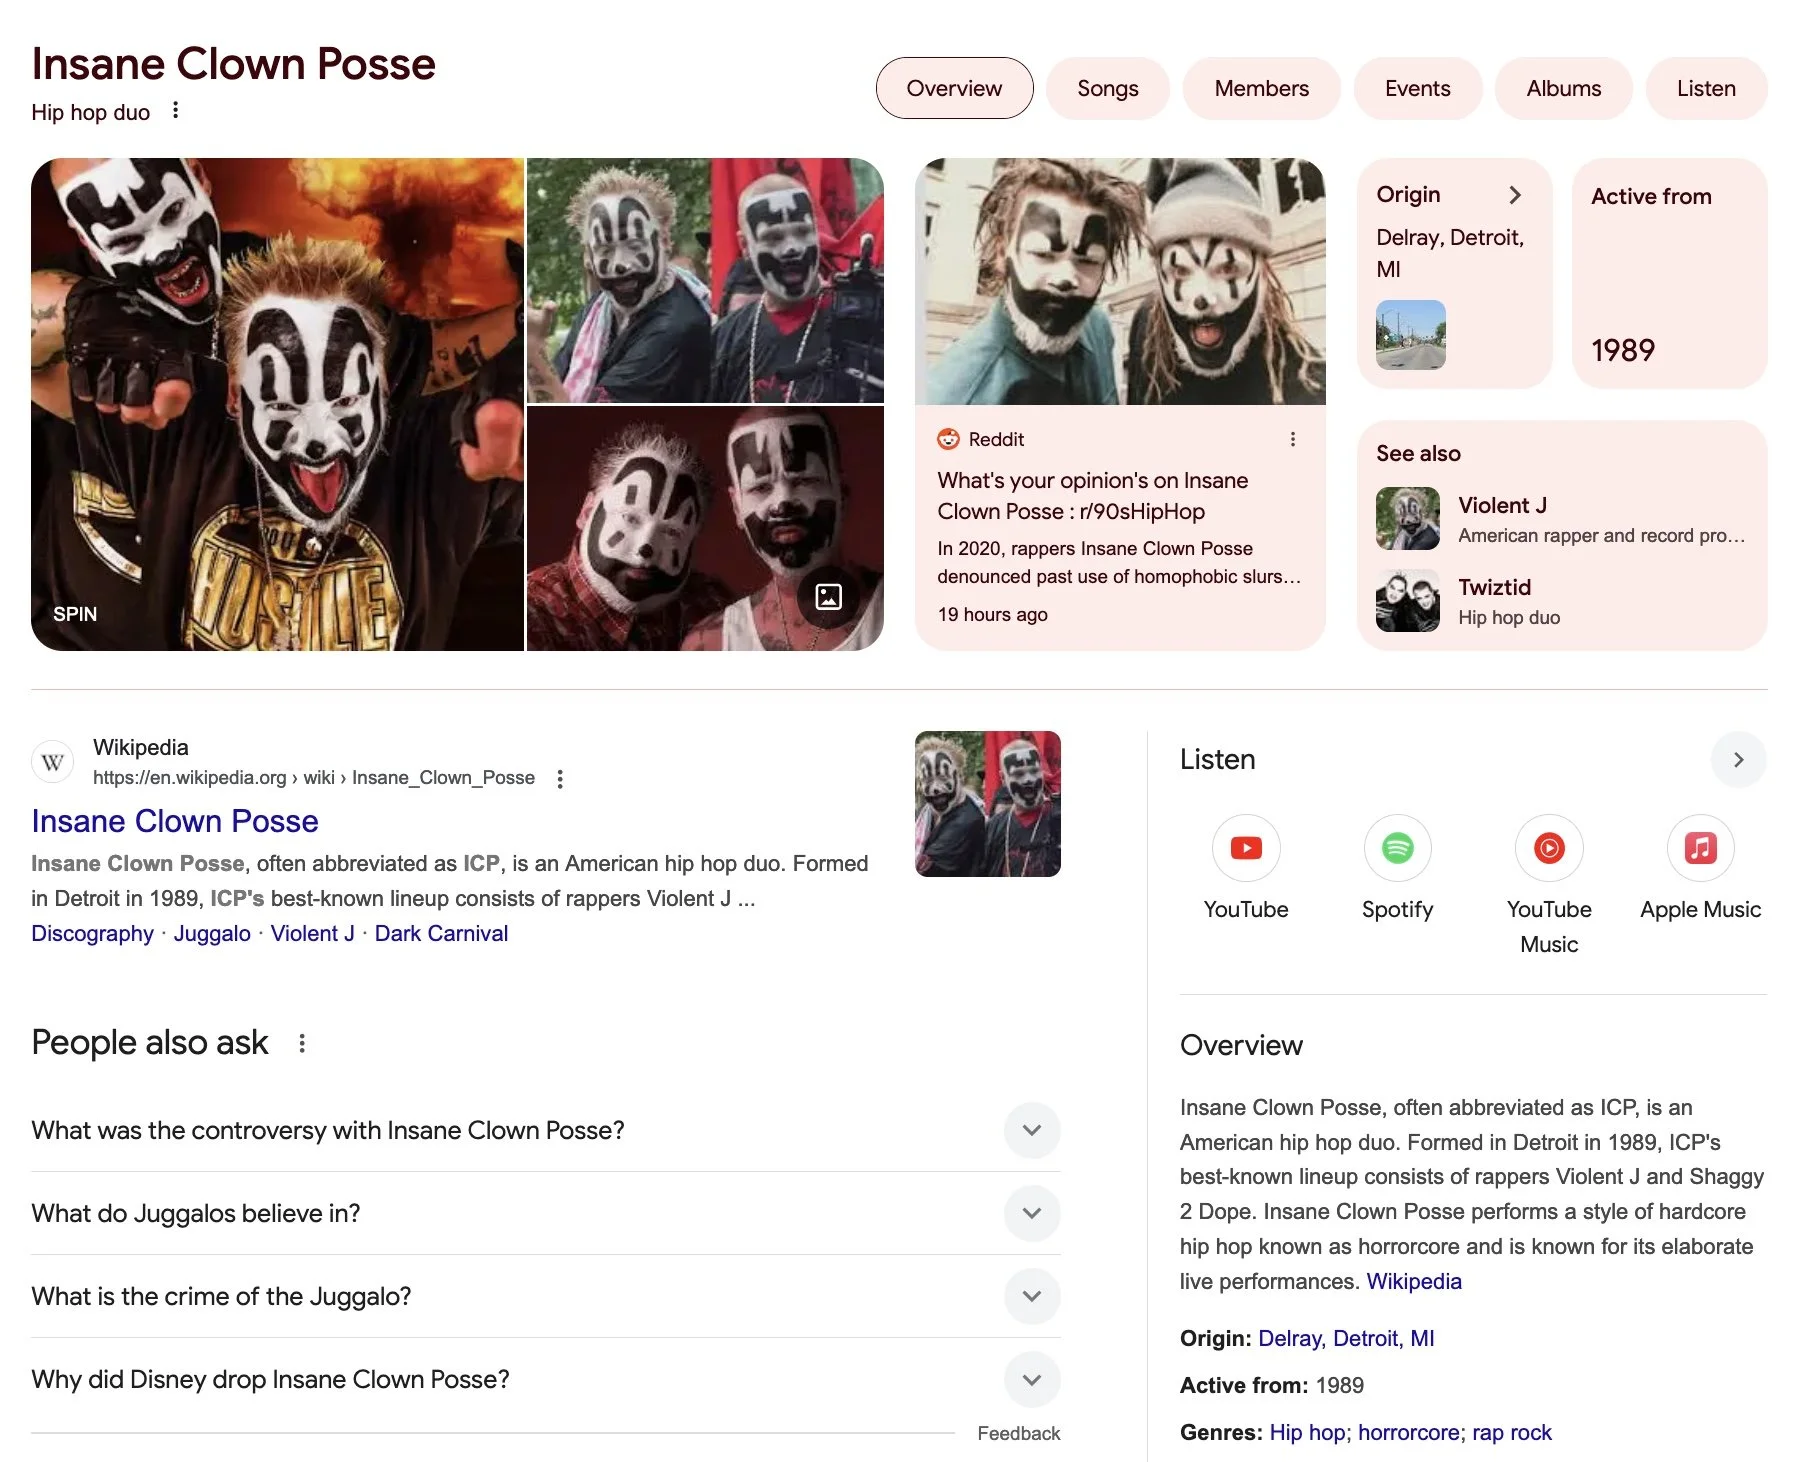Click the rap rock genre link
Screen dimensions: 1798x1462
point(1512,1432)
